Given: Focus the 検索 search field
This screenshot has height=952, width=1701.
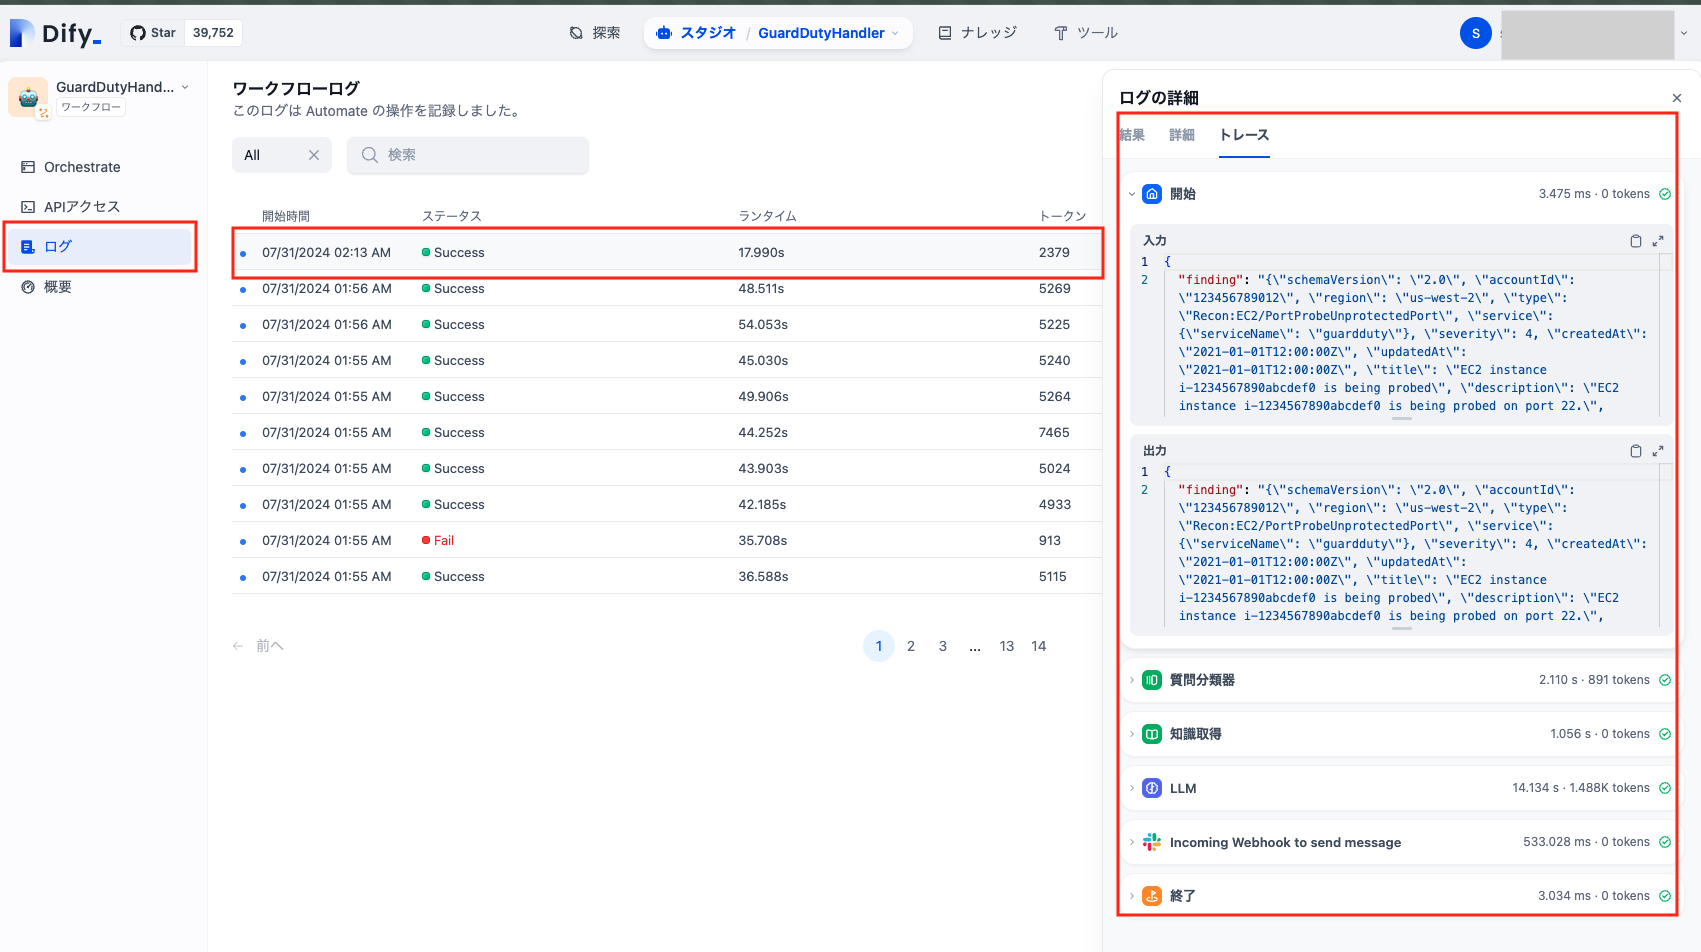Looking at the screenshot, I should 468,155.
